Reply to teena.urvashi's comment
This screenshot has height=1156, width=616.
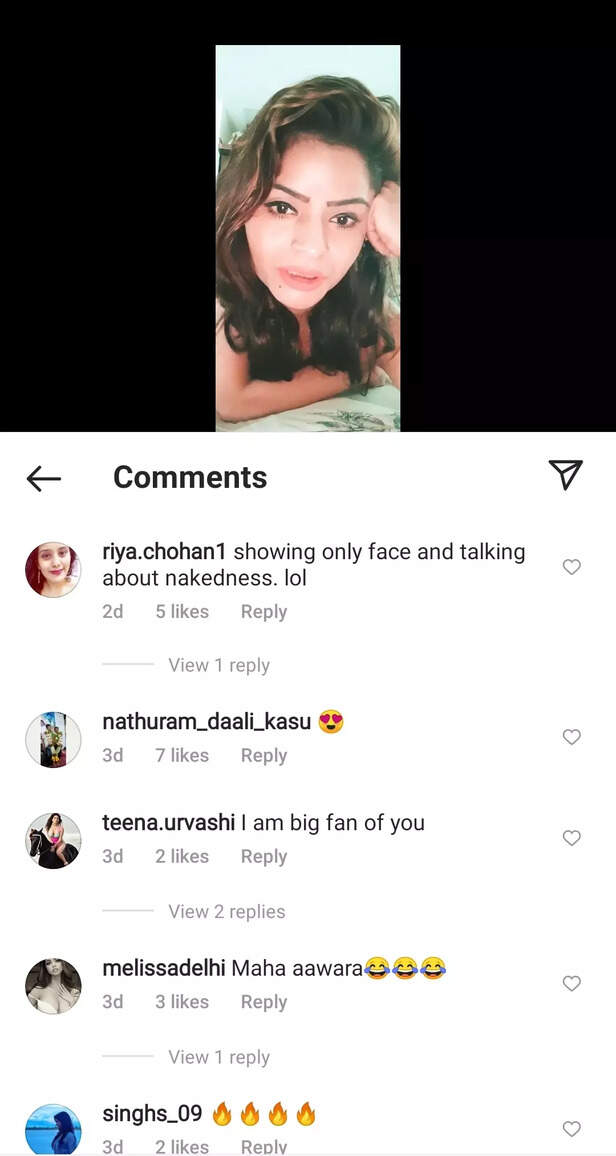[x=263, y=856]
